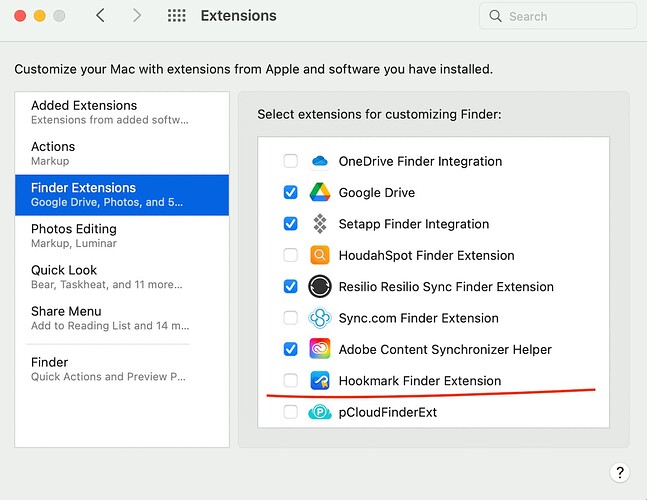Open Share Menu category

(122, 318)
